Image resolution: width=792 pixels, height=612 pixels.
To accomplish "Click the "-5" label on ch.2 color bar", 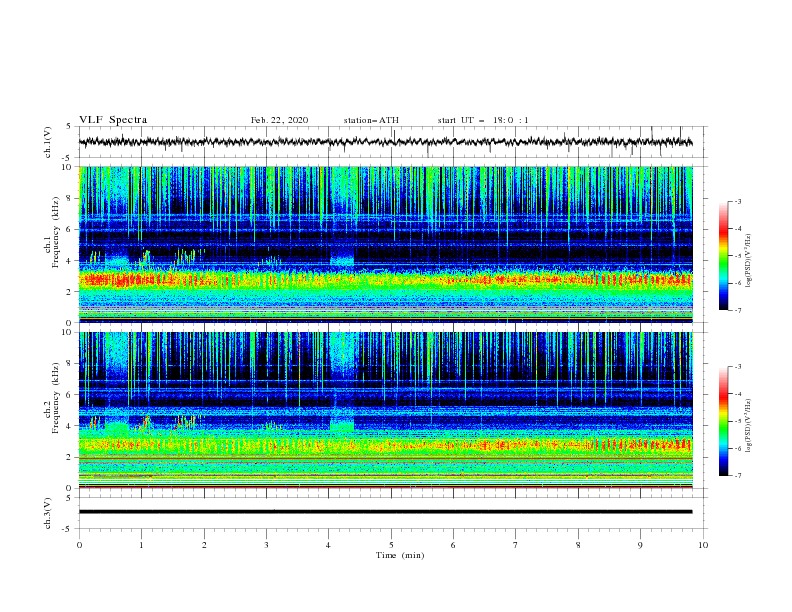I will coord(737,421).
